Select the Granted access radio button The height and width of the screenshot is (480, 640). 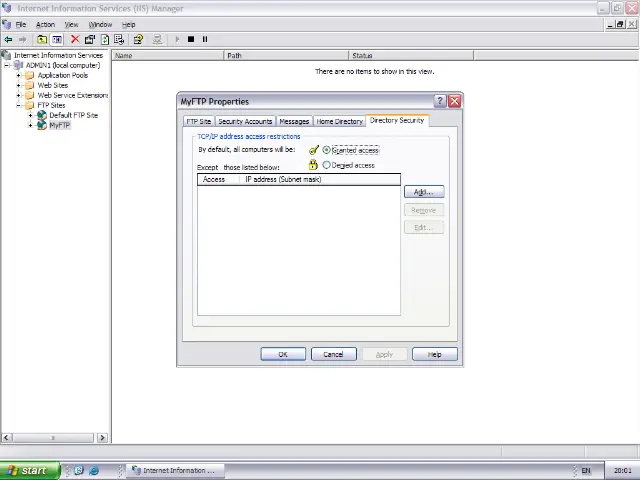[x=326, y=150]
